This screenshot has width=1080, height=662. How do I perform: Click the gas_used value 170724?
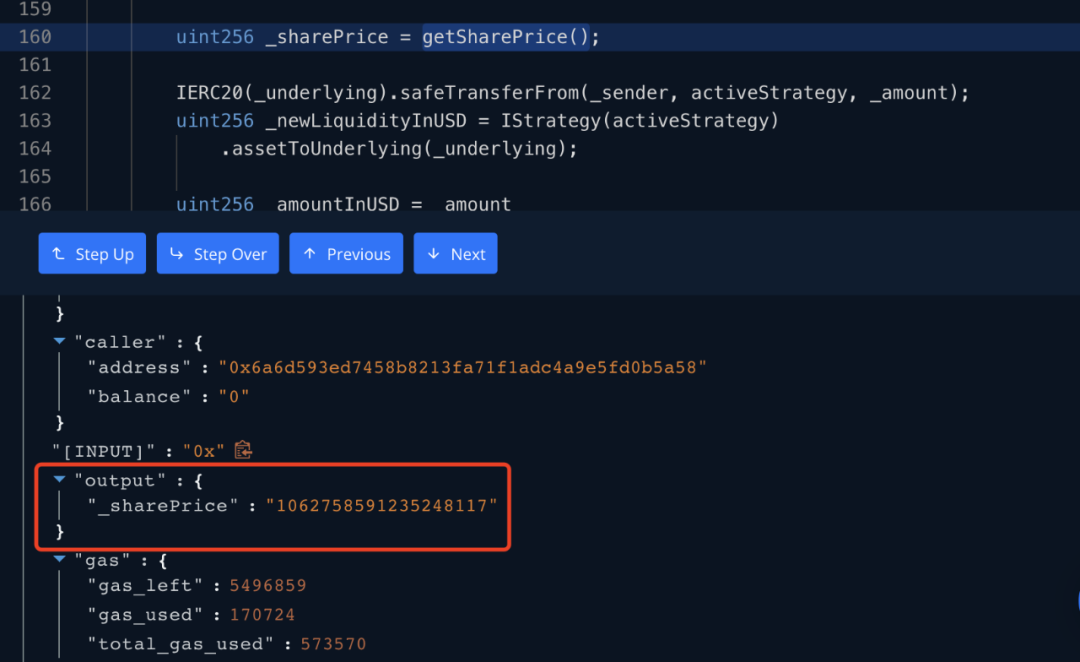(x=262, y=615)
